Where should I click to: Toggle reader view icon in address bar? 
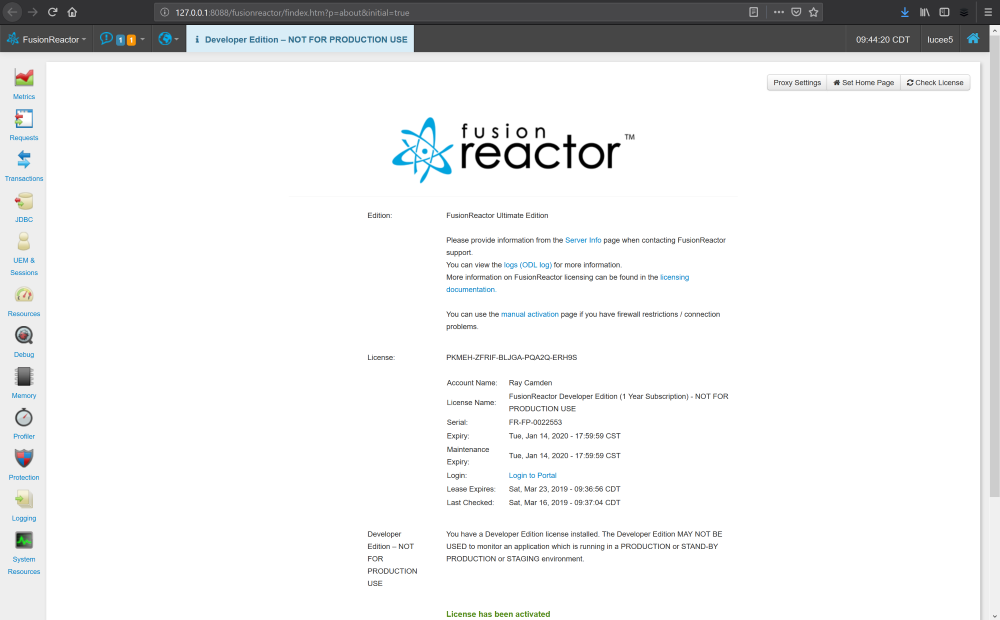(x=753, y=12)
